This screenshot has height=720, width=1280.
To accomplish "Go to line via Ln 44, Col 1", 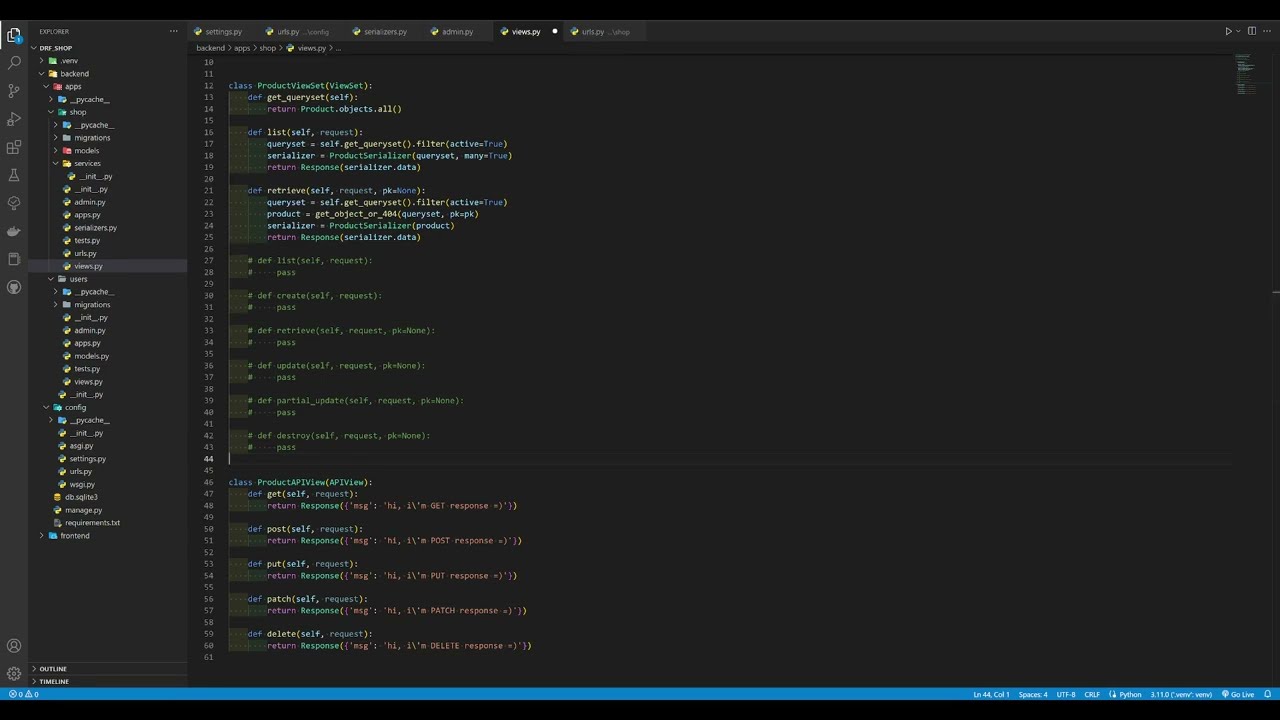I will click(x=991, y=694).
